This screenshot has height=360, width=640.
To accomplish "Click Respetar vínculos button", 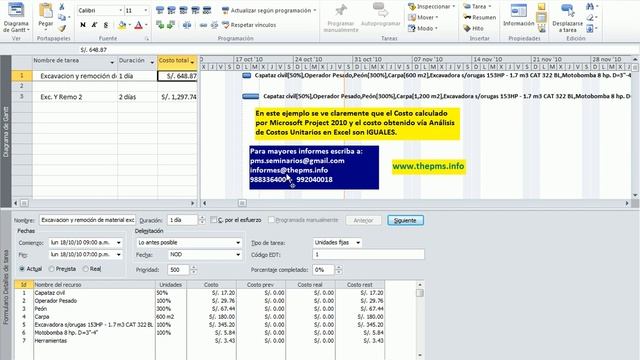I will coord(249,25).
